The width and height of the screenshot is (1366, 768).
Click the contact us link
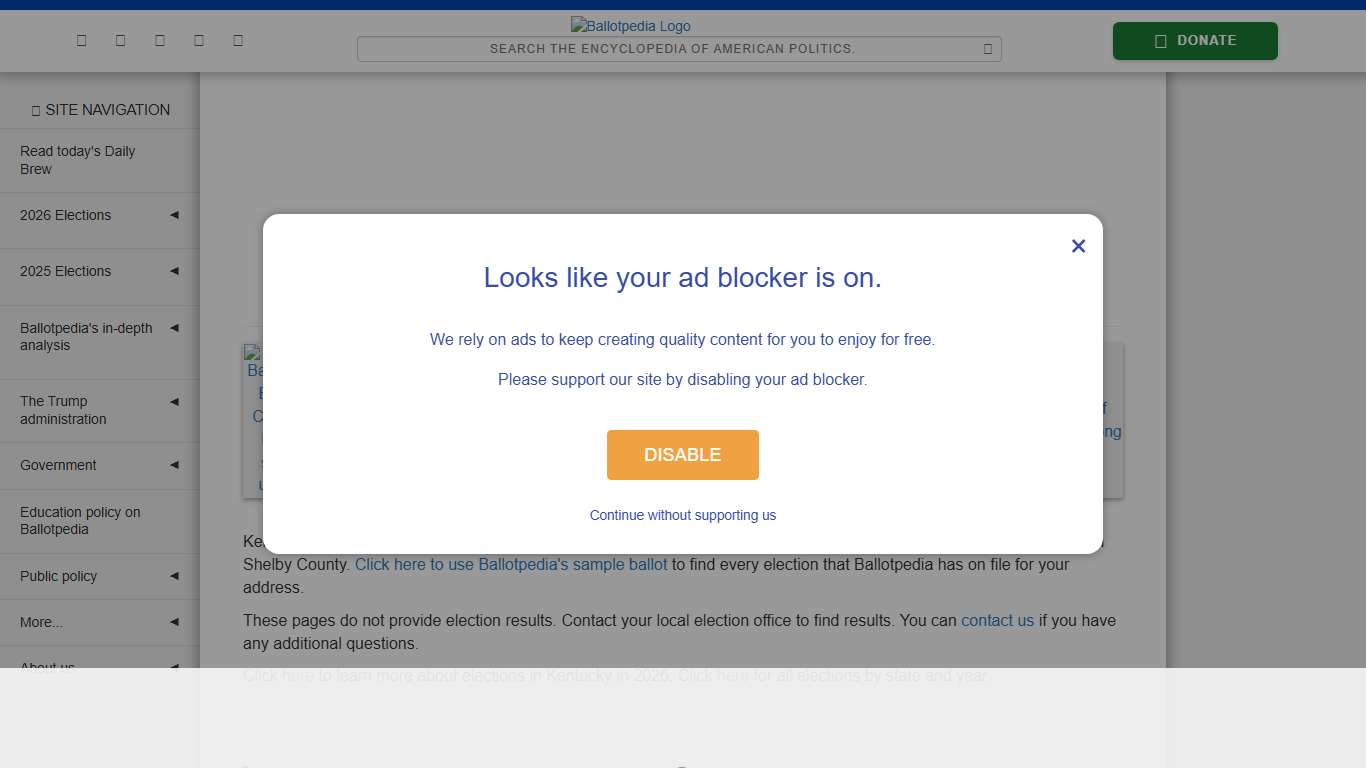click(997, 620)
